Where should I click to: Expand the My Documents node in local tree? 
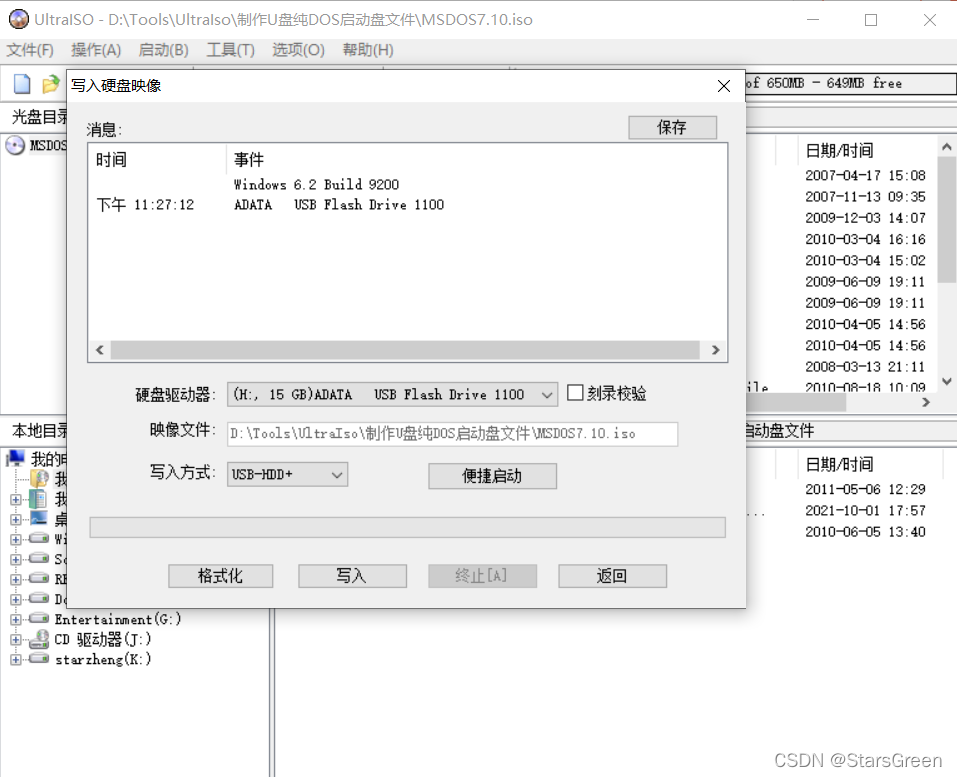point(16,499)
